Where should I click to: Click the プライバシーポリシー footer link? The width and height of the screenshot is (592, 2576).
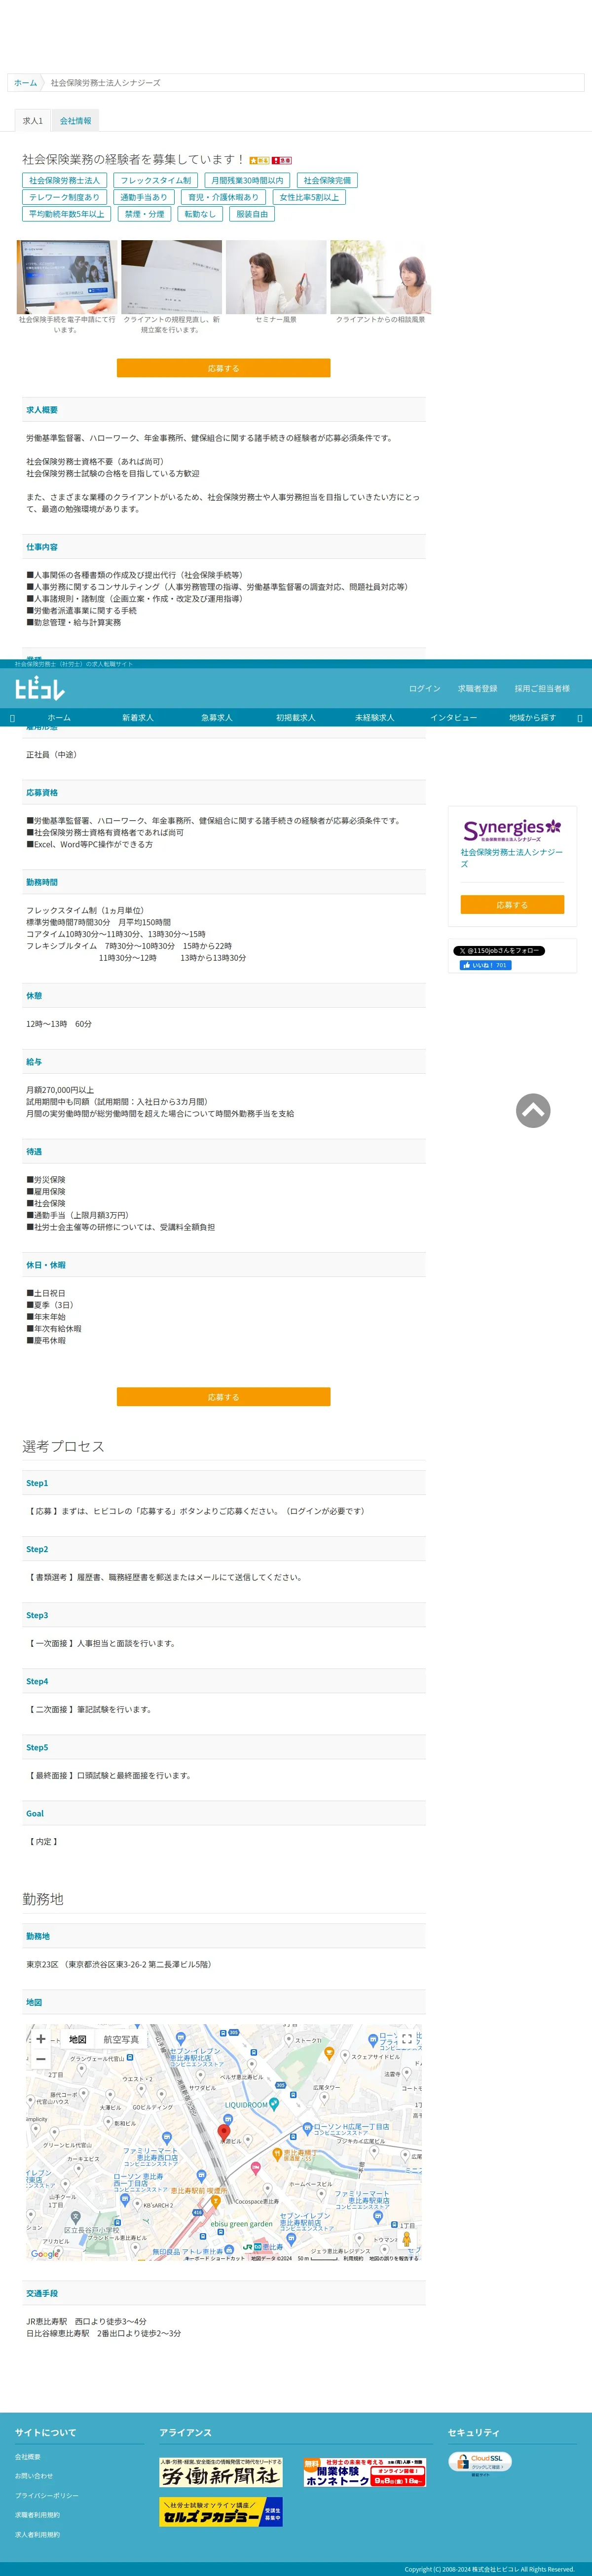click(x=46, y=2496)
